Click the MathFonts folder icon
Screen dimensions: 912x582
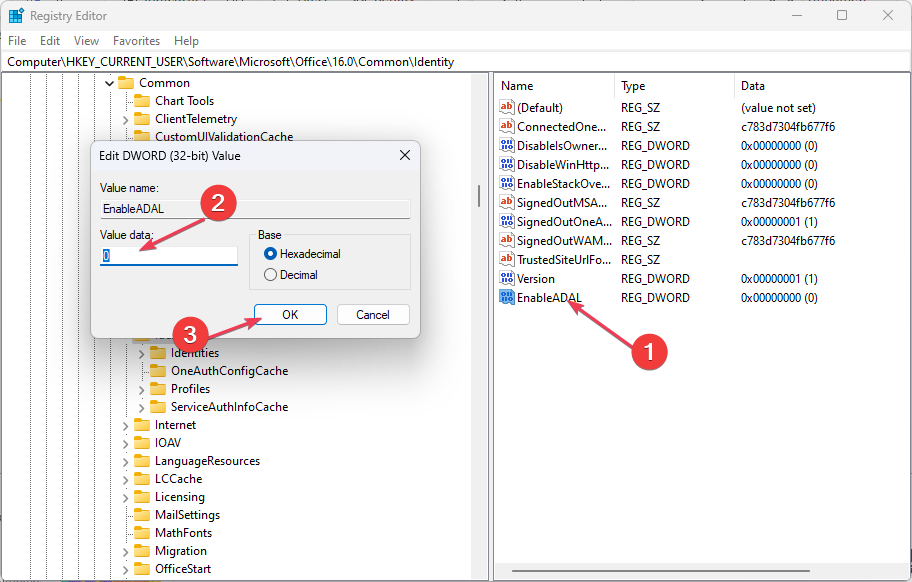(x=142, y=533)
